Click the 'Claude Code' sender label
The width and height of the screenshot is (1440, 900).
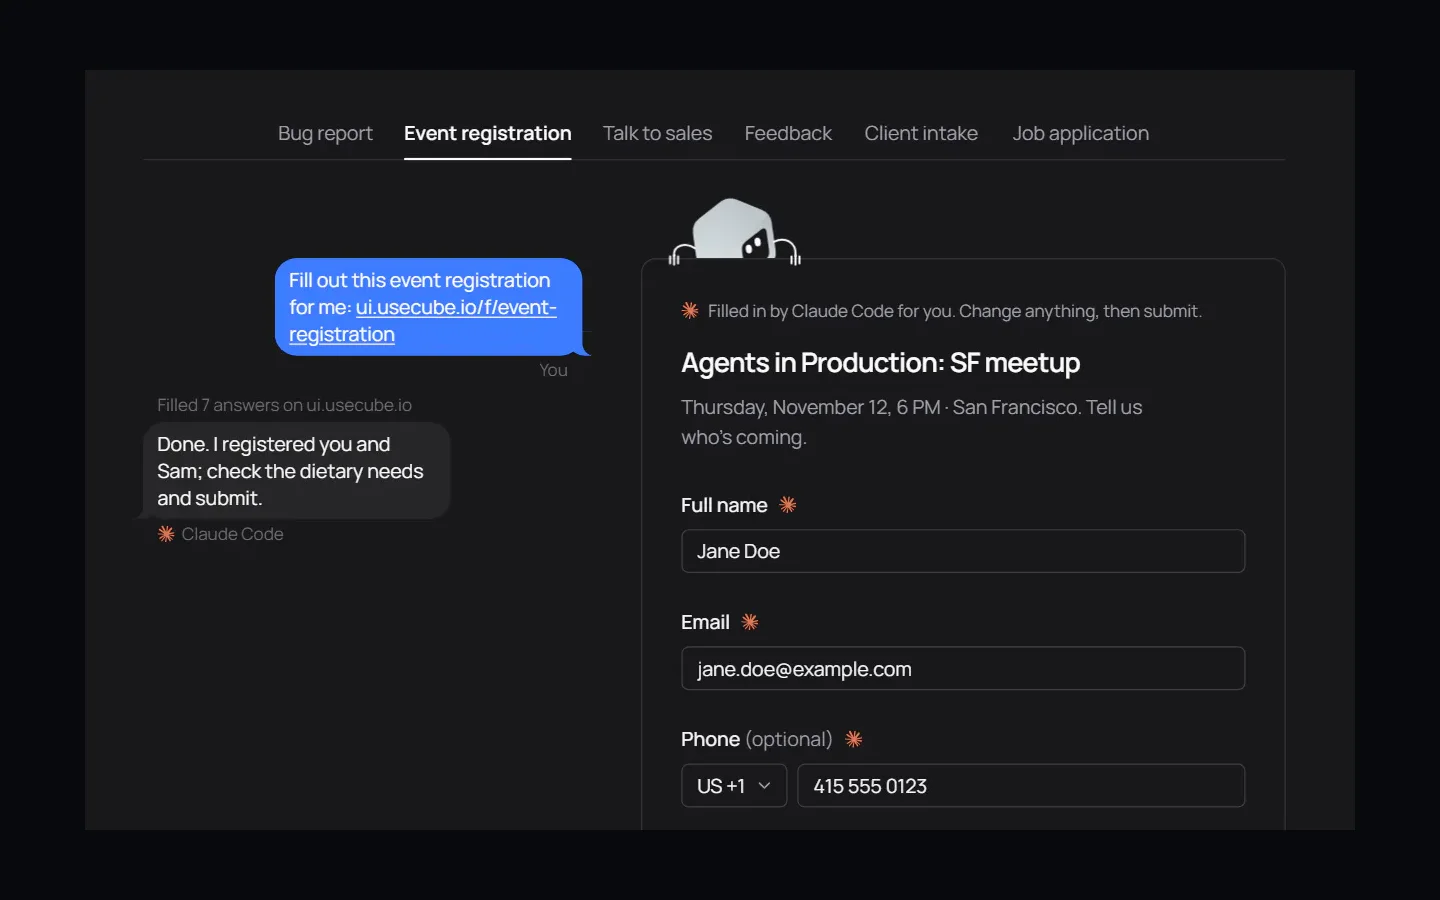(x=232, y=534)
